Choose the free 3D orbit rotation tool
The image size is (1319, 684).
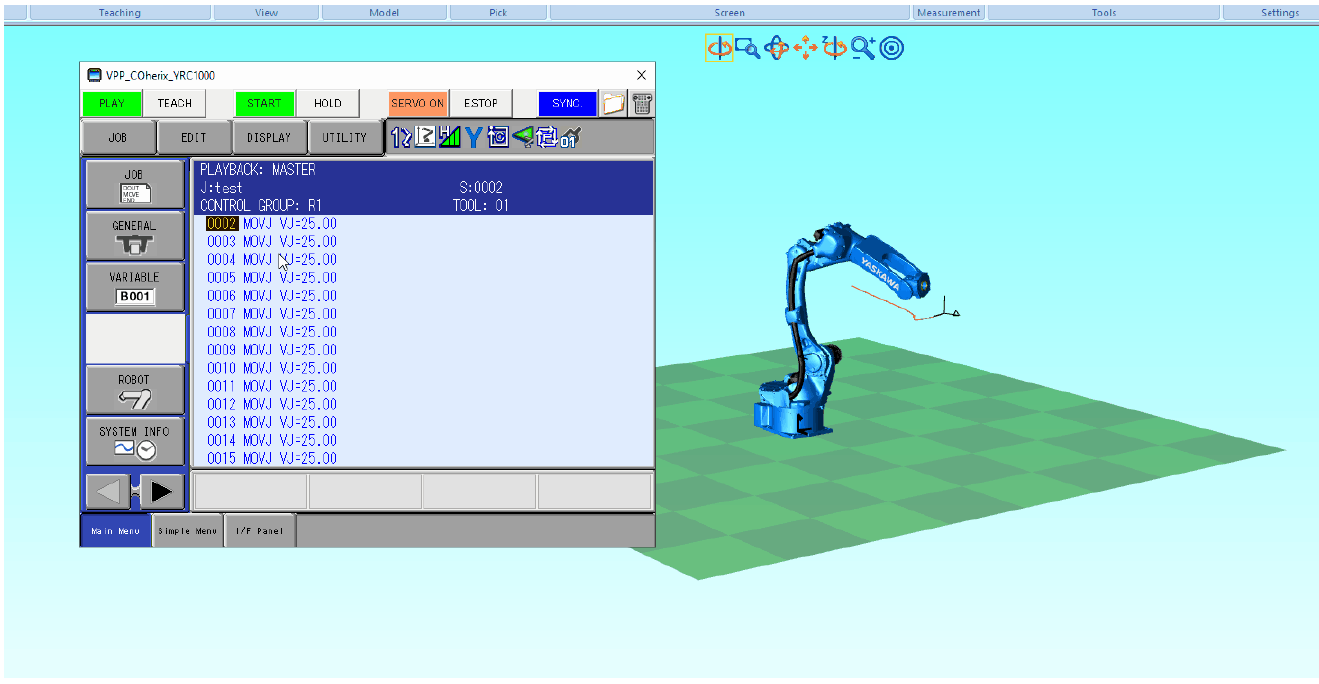point(776,48)
